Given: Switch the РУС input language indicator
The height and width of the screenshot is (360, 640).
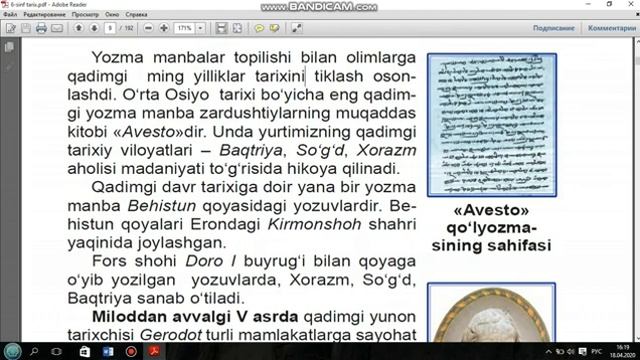Looking at the screenshot, I should click(597, 351).
